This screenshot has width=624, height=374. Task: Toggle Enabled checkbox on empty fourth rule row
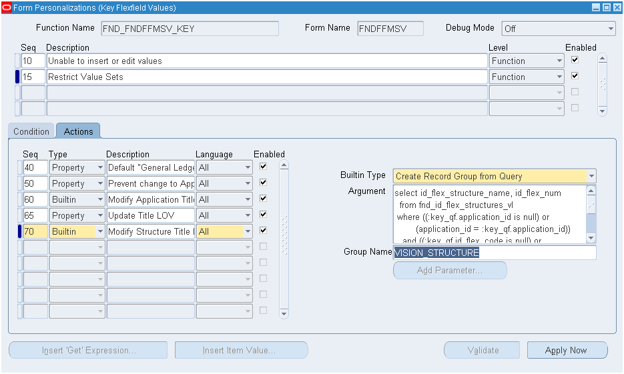[x=575, y=108]
